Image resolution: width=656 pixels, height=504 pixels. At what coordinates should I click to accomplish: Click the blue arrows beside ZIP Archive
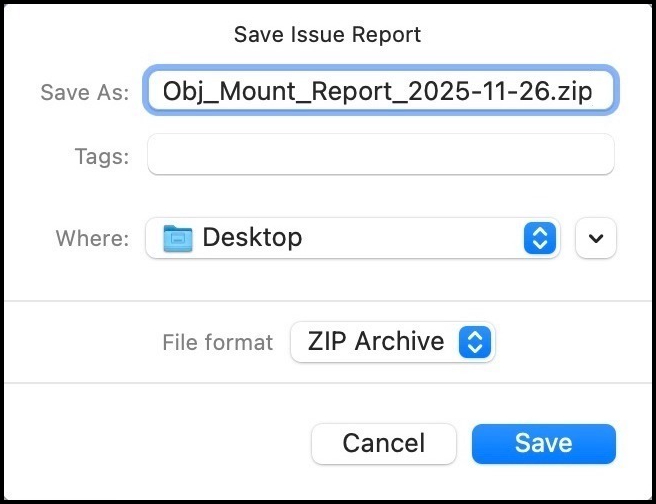pos(474,342)
